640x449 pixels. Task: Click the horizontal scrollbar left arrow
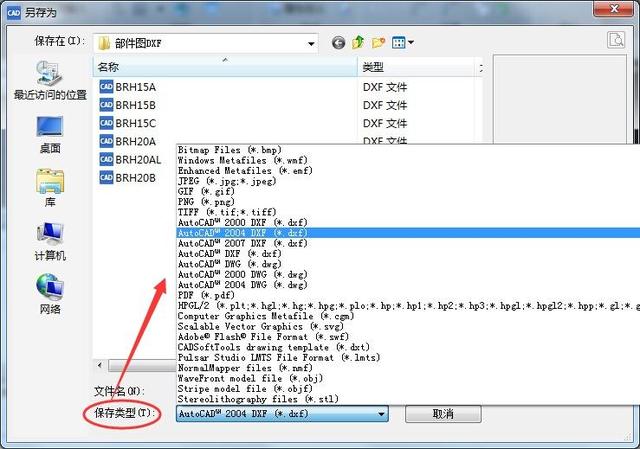click(100, 365)
